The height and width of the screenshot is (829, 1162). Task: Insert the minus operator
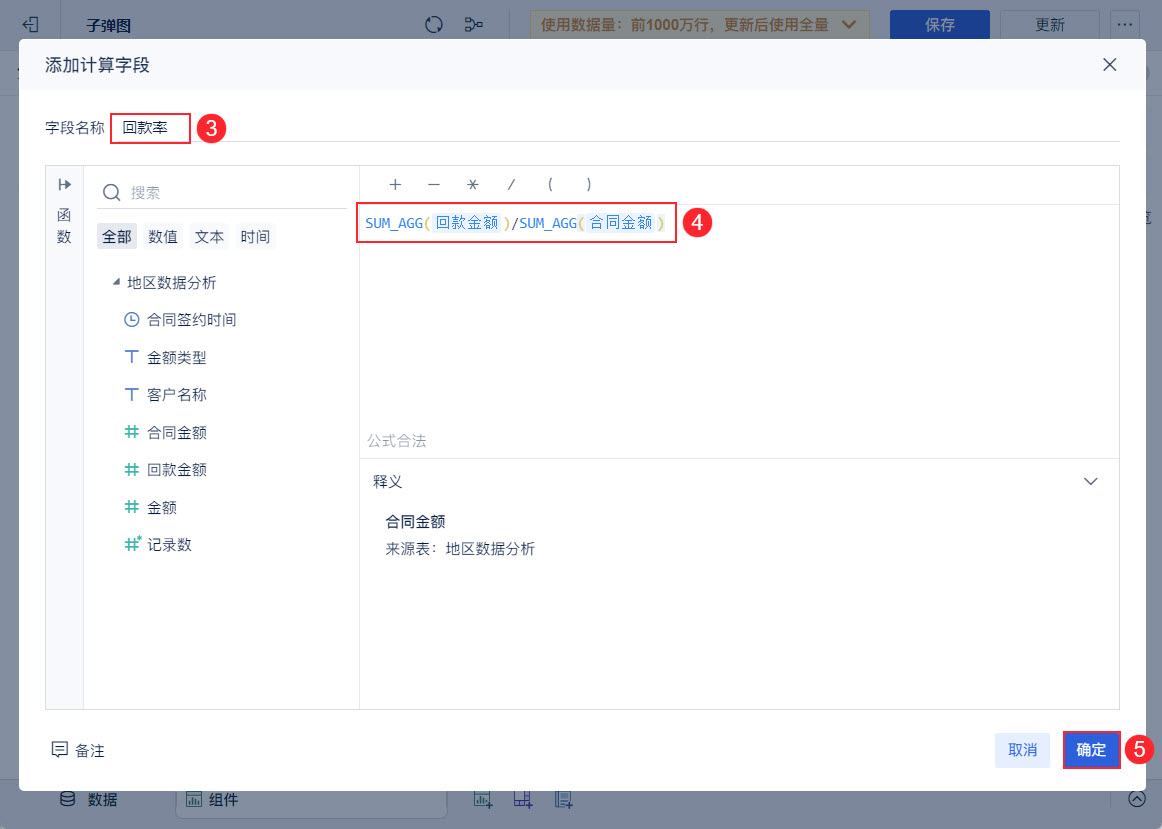(x=434, y=184)
